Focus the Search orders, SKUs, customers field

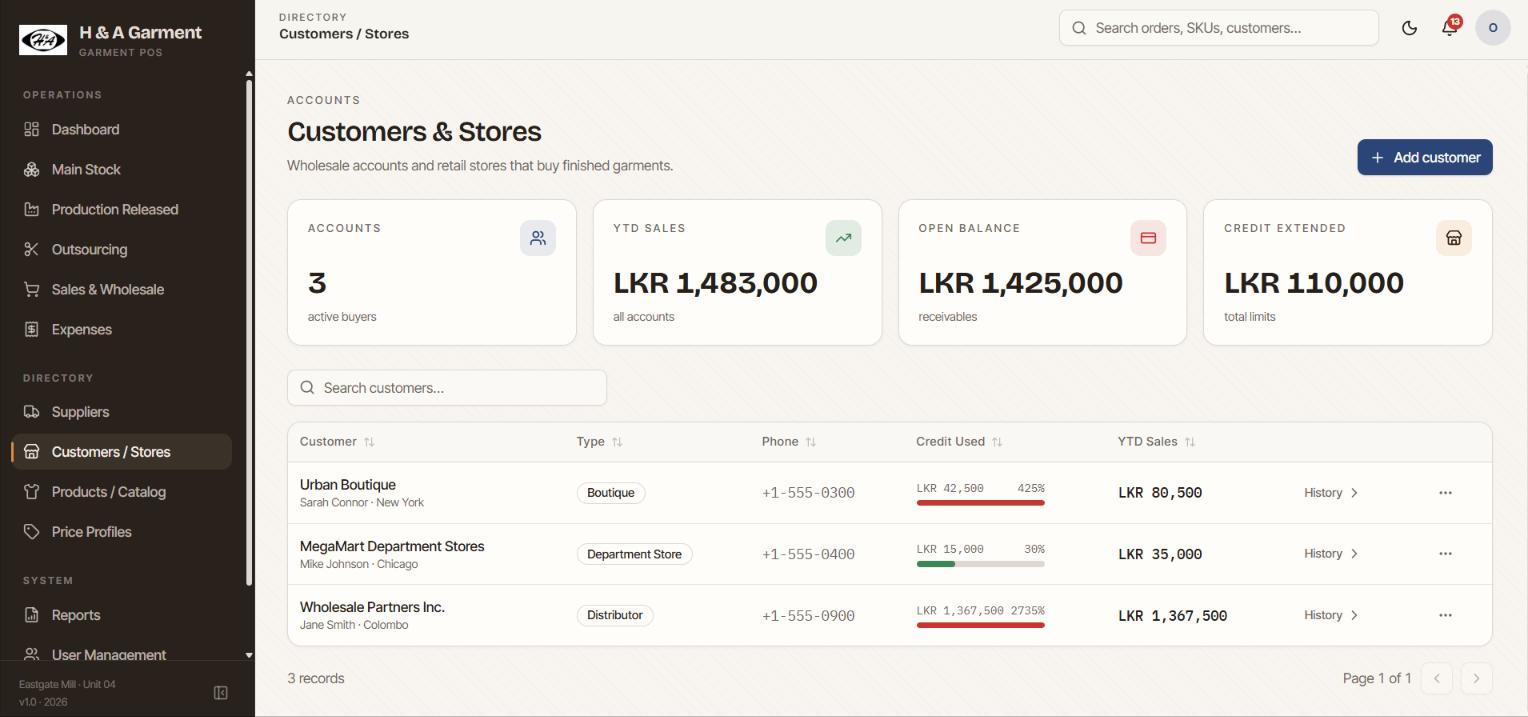click(x=1218, y=28)
